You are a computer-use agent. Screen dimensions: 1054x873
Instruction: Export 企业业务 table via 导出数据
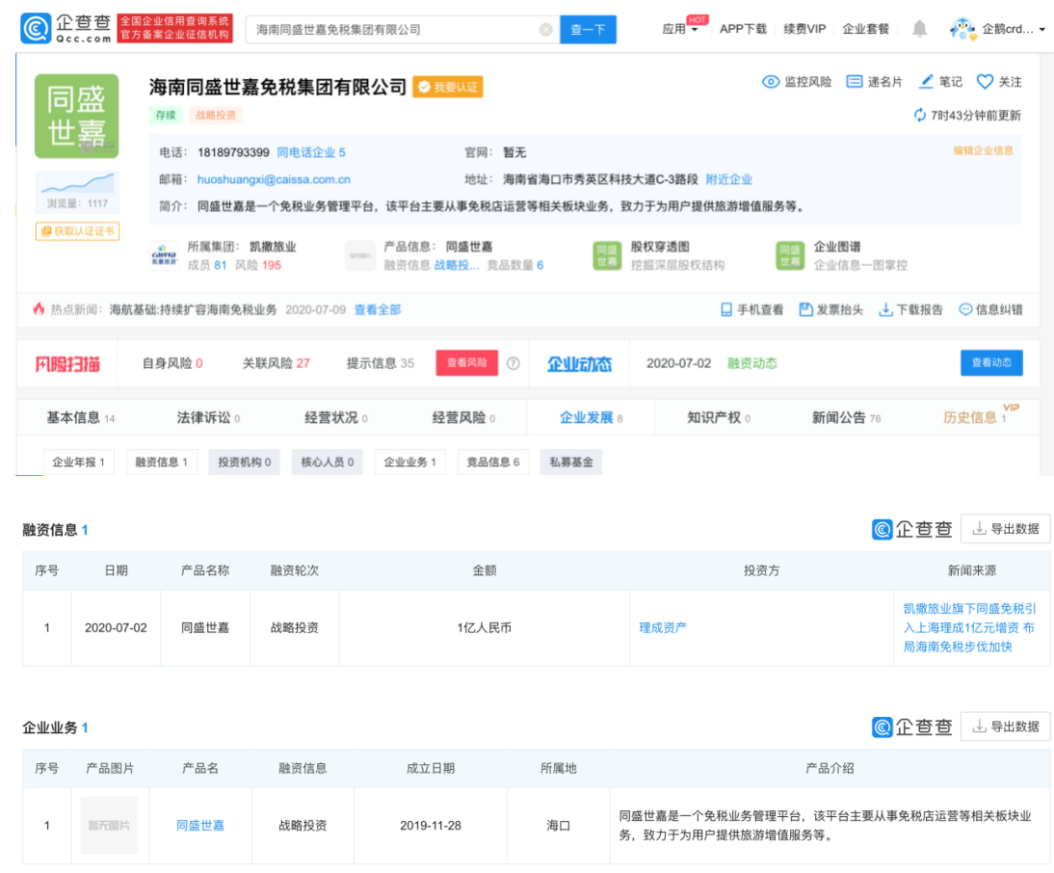tap(1006, 726)
